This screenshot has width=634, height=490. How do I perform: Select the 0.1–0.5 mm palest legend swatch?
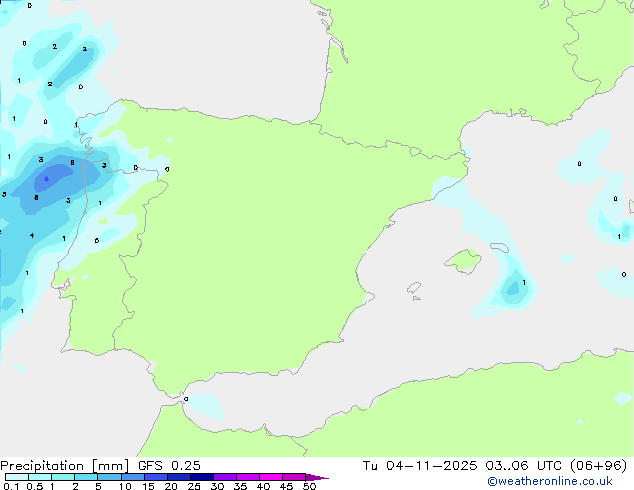(x=17, y=477)
